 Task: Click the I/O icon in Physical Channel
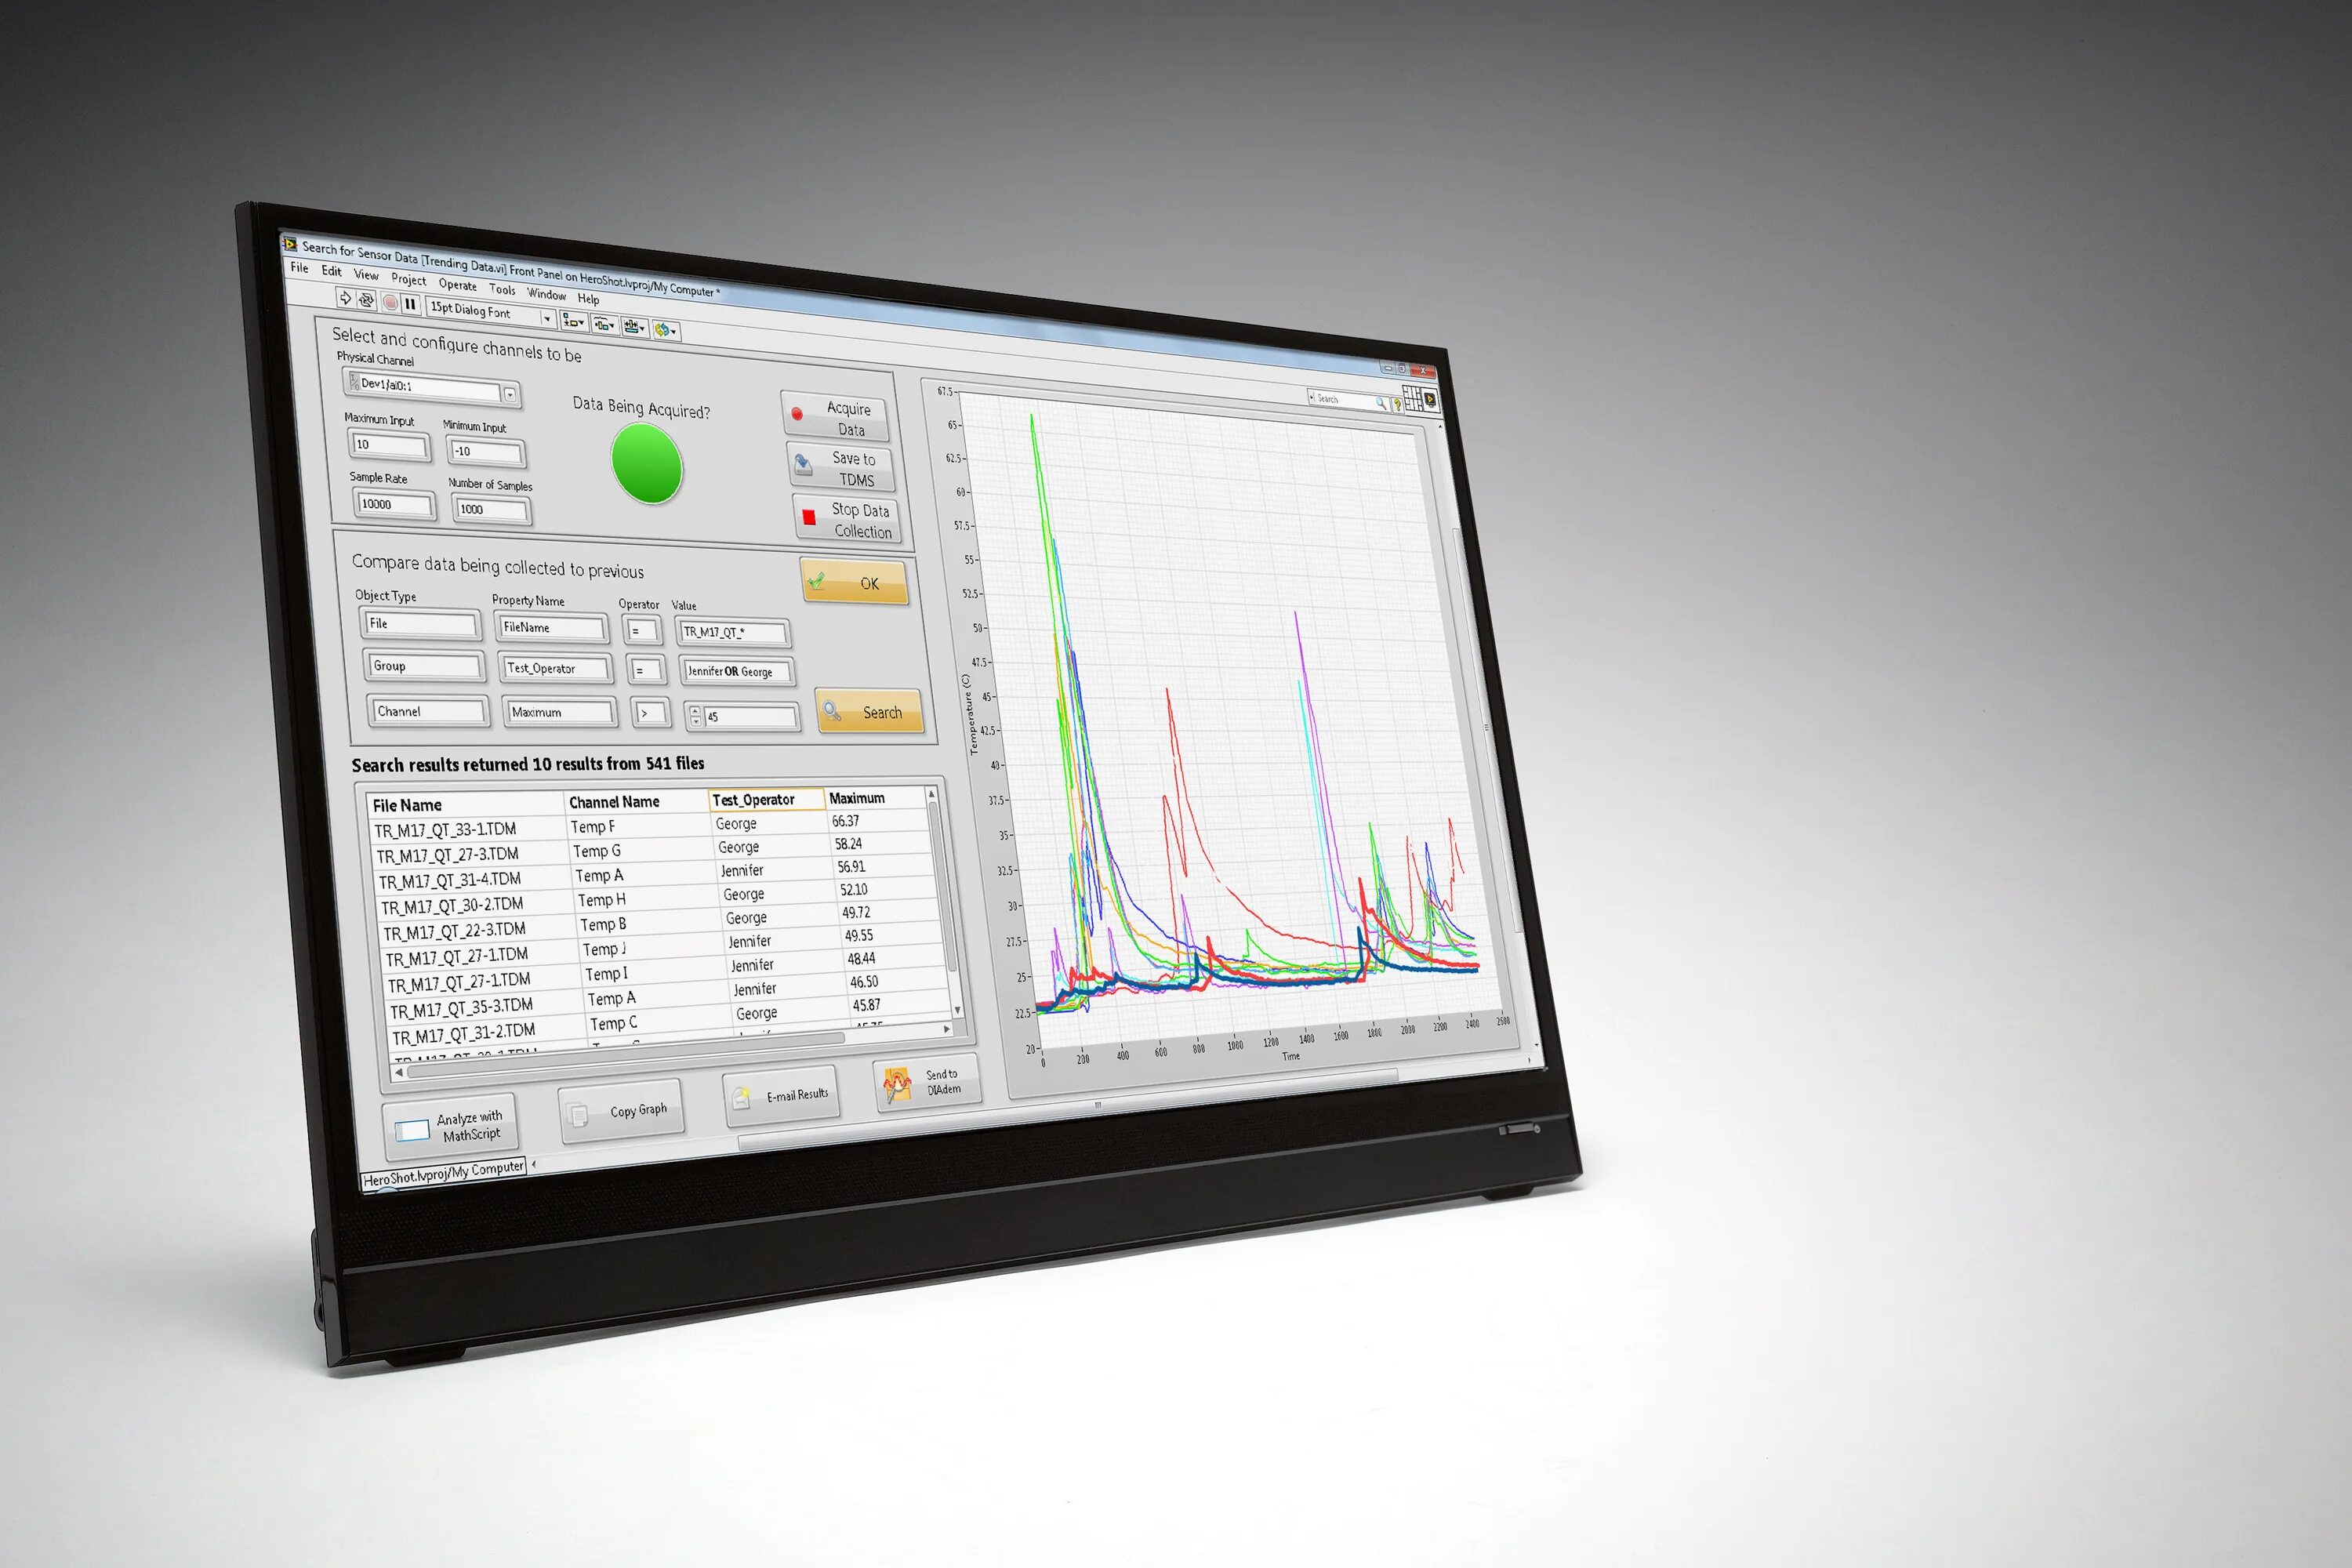(354, 382)
